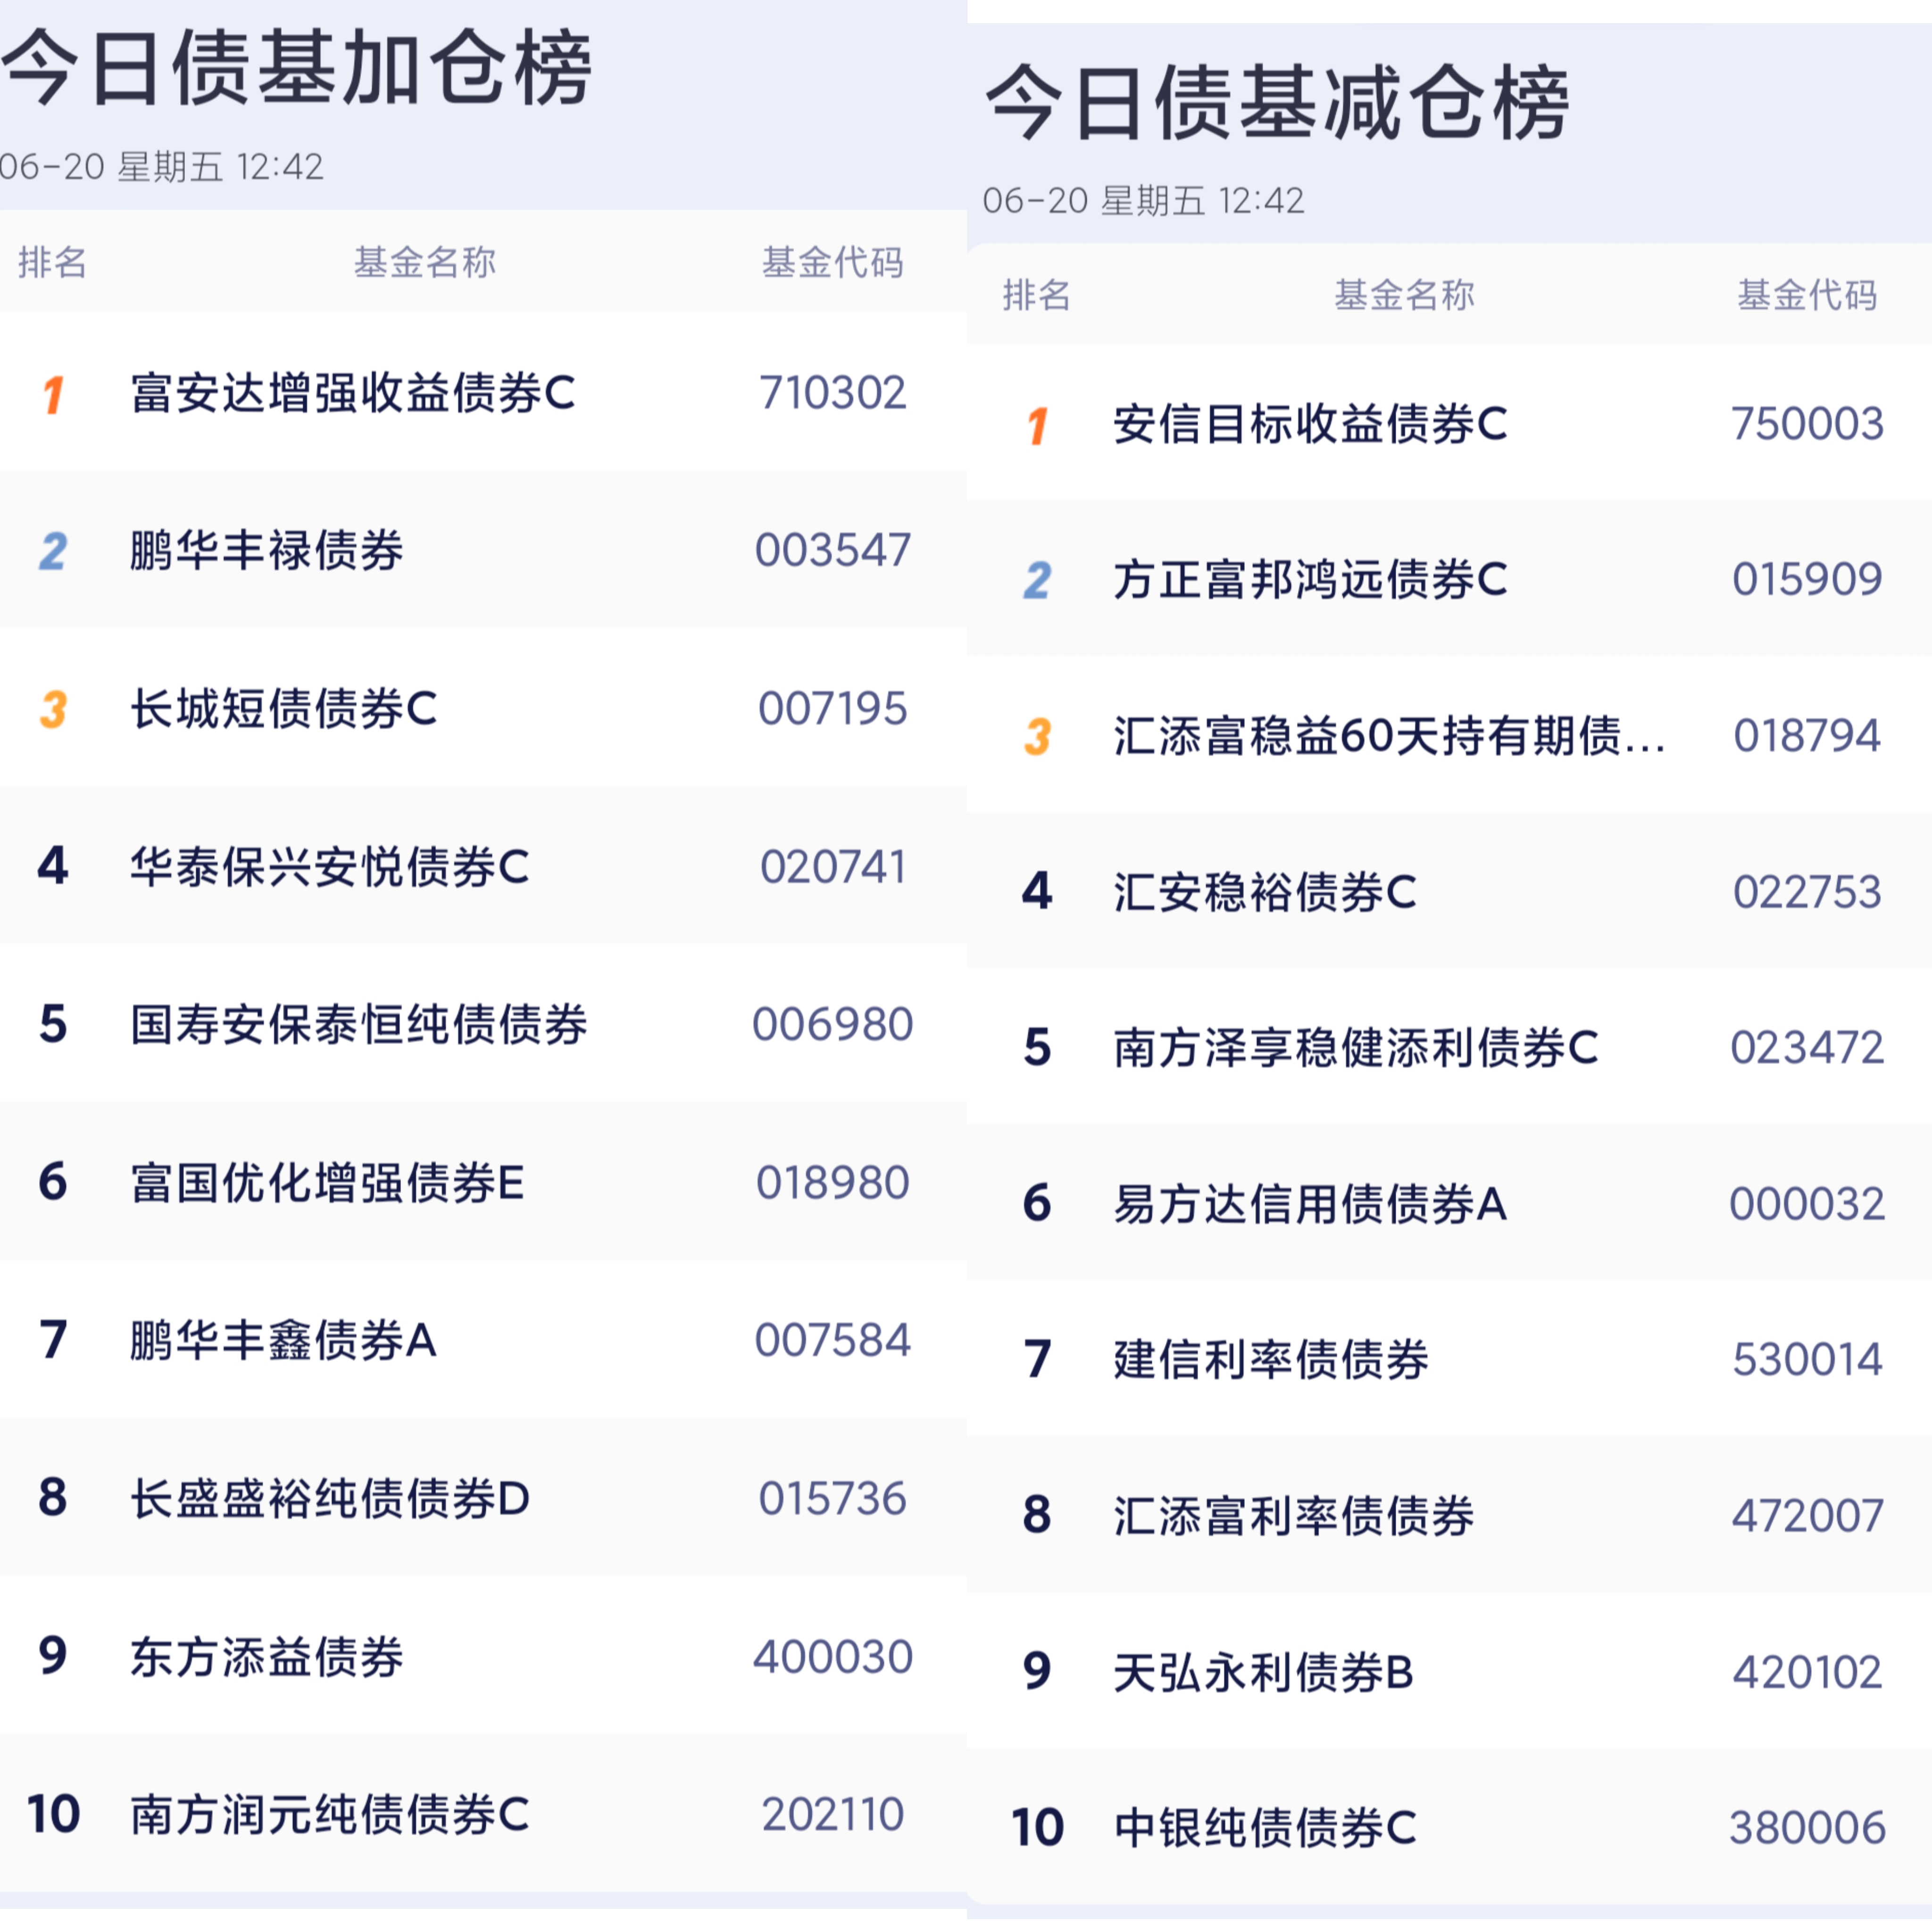Sort by 基金名称 header in 减仓榜
The height and width of the screenshot is (1932, 1932).
click(1404, 294)
